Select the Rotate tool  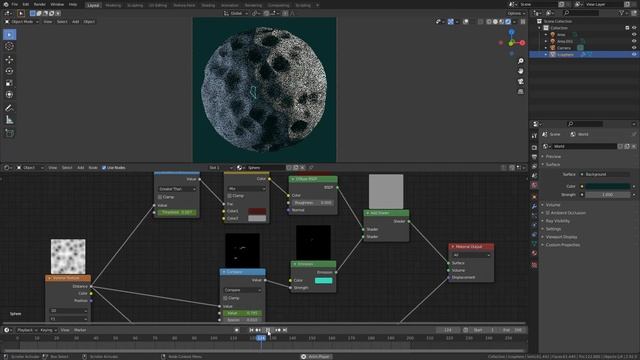[x=9, y=71]
